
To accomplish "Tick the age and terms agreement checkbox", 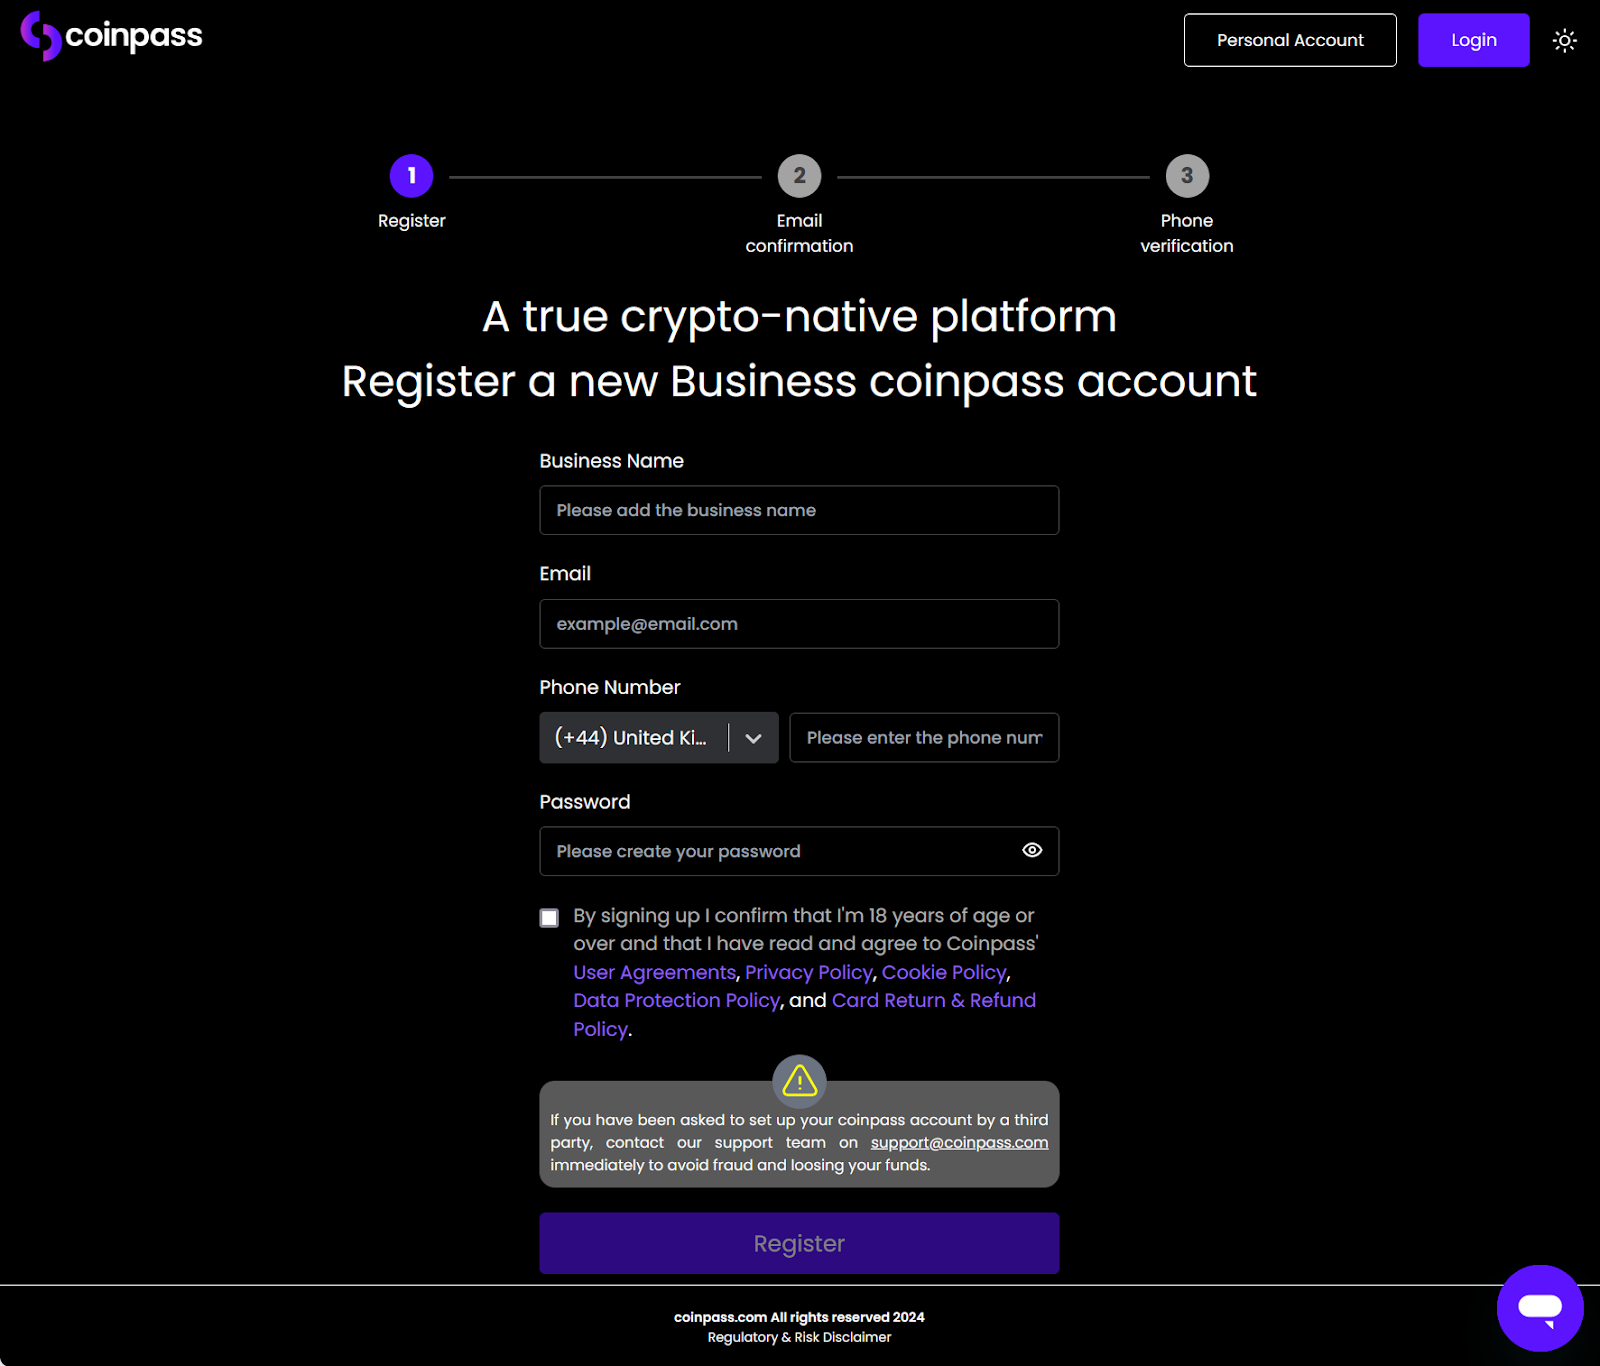I will point(549,918).
